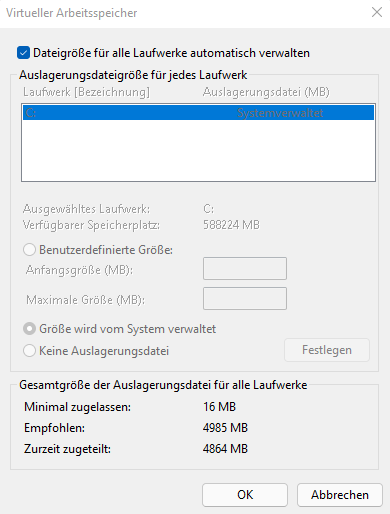Close the Virtueller Arbeitsspeicher dialog

click(x=377, y=12)
